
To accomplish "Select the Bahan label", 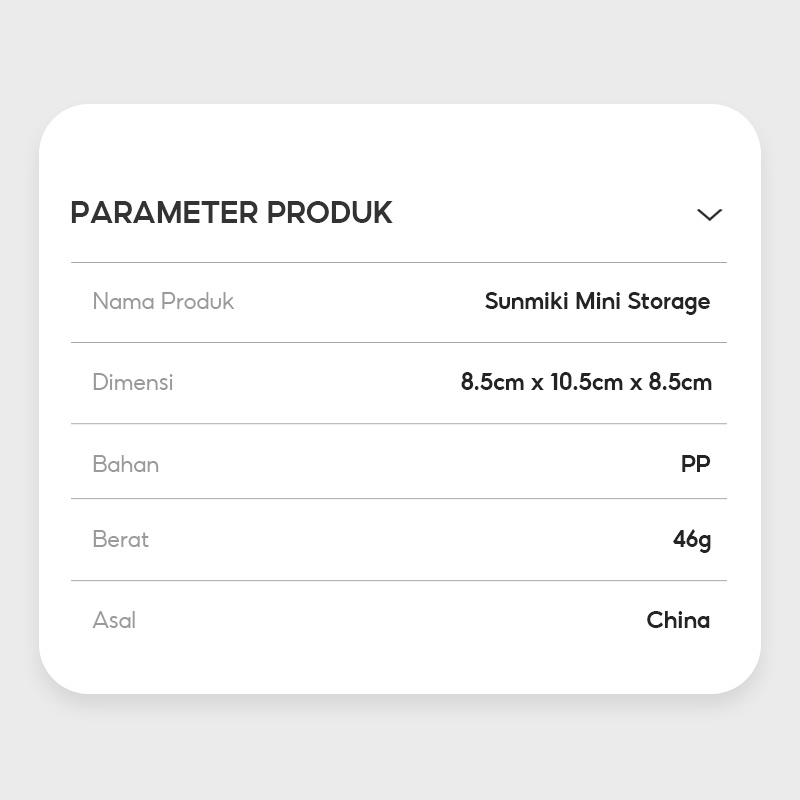I will point(126,464).
